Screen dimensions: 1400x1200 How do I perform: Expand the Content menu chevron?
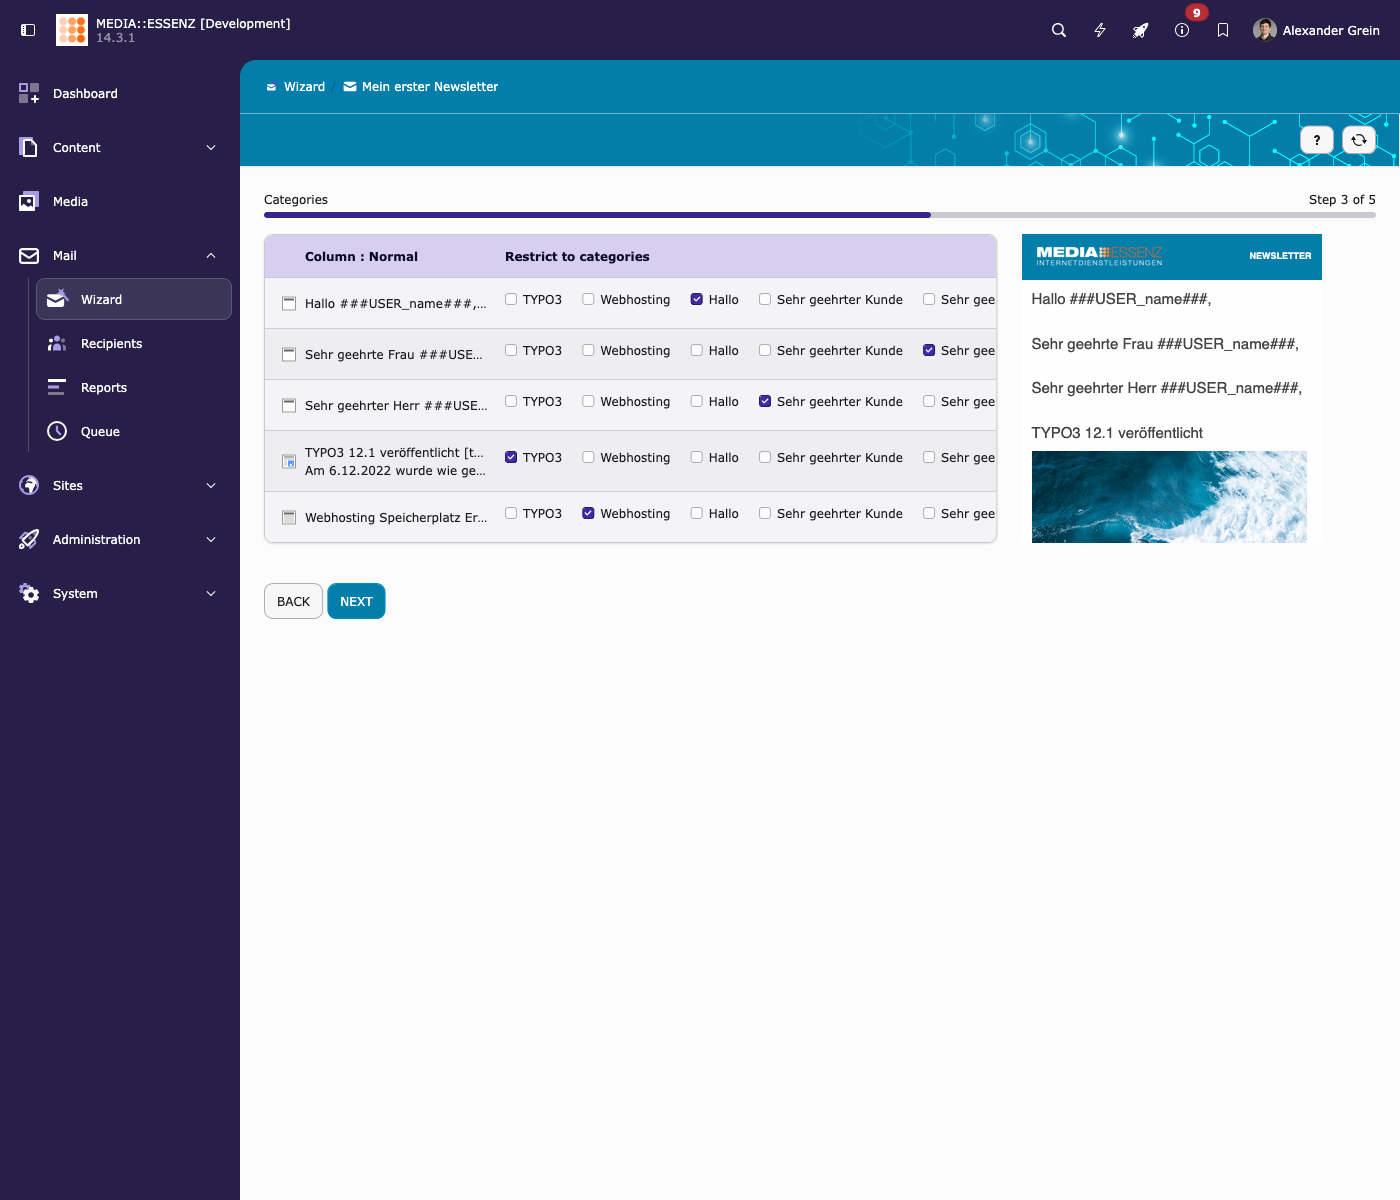tap(211, 148)
